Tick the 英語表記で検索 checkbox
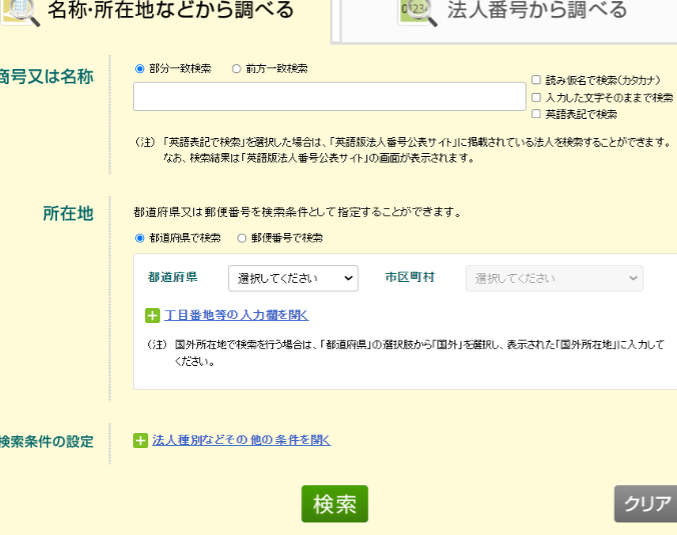 coord(537,114)
